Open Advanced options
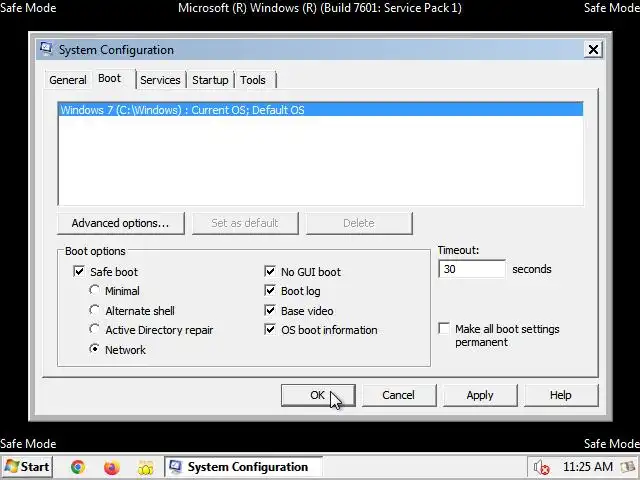This screenshot has width=640, height=480. (x=120, y=223)
